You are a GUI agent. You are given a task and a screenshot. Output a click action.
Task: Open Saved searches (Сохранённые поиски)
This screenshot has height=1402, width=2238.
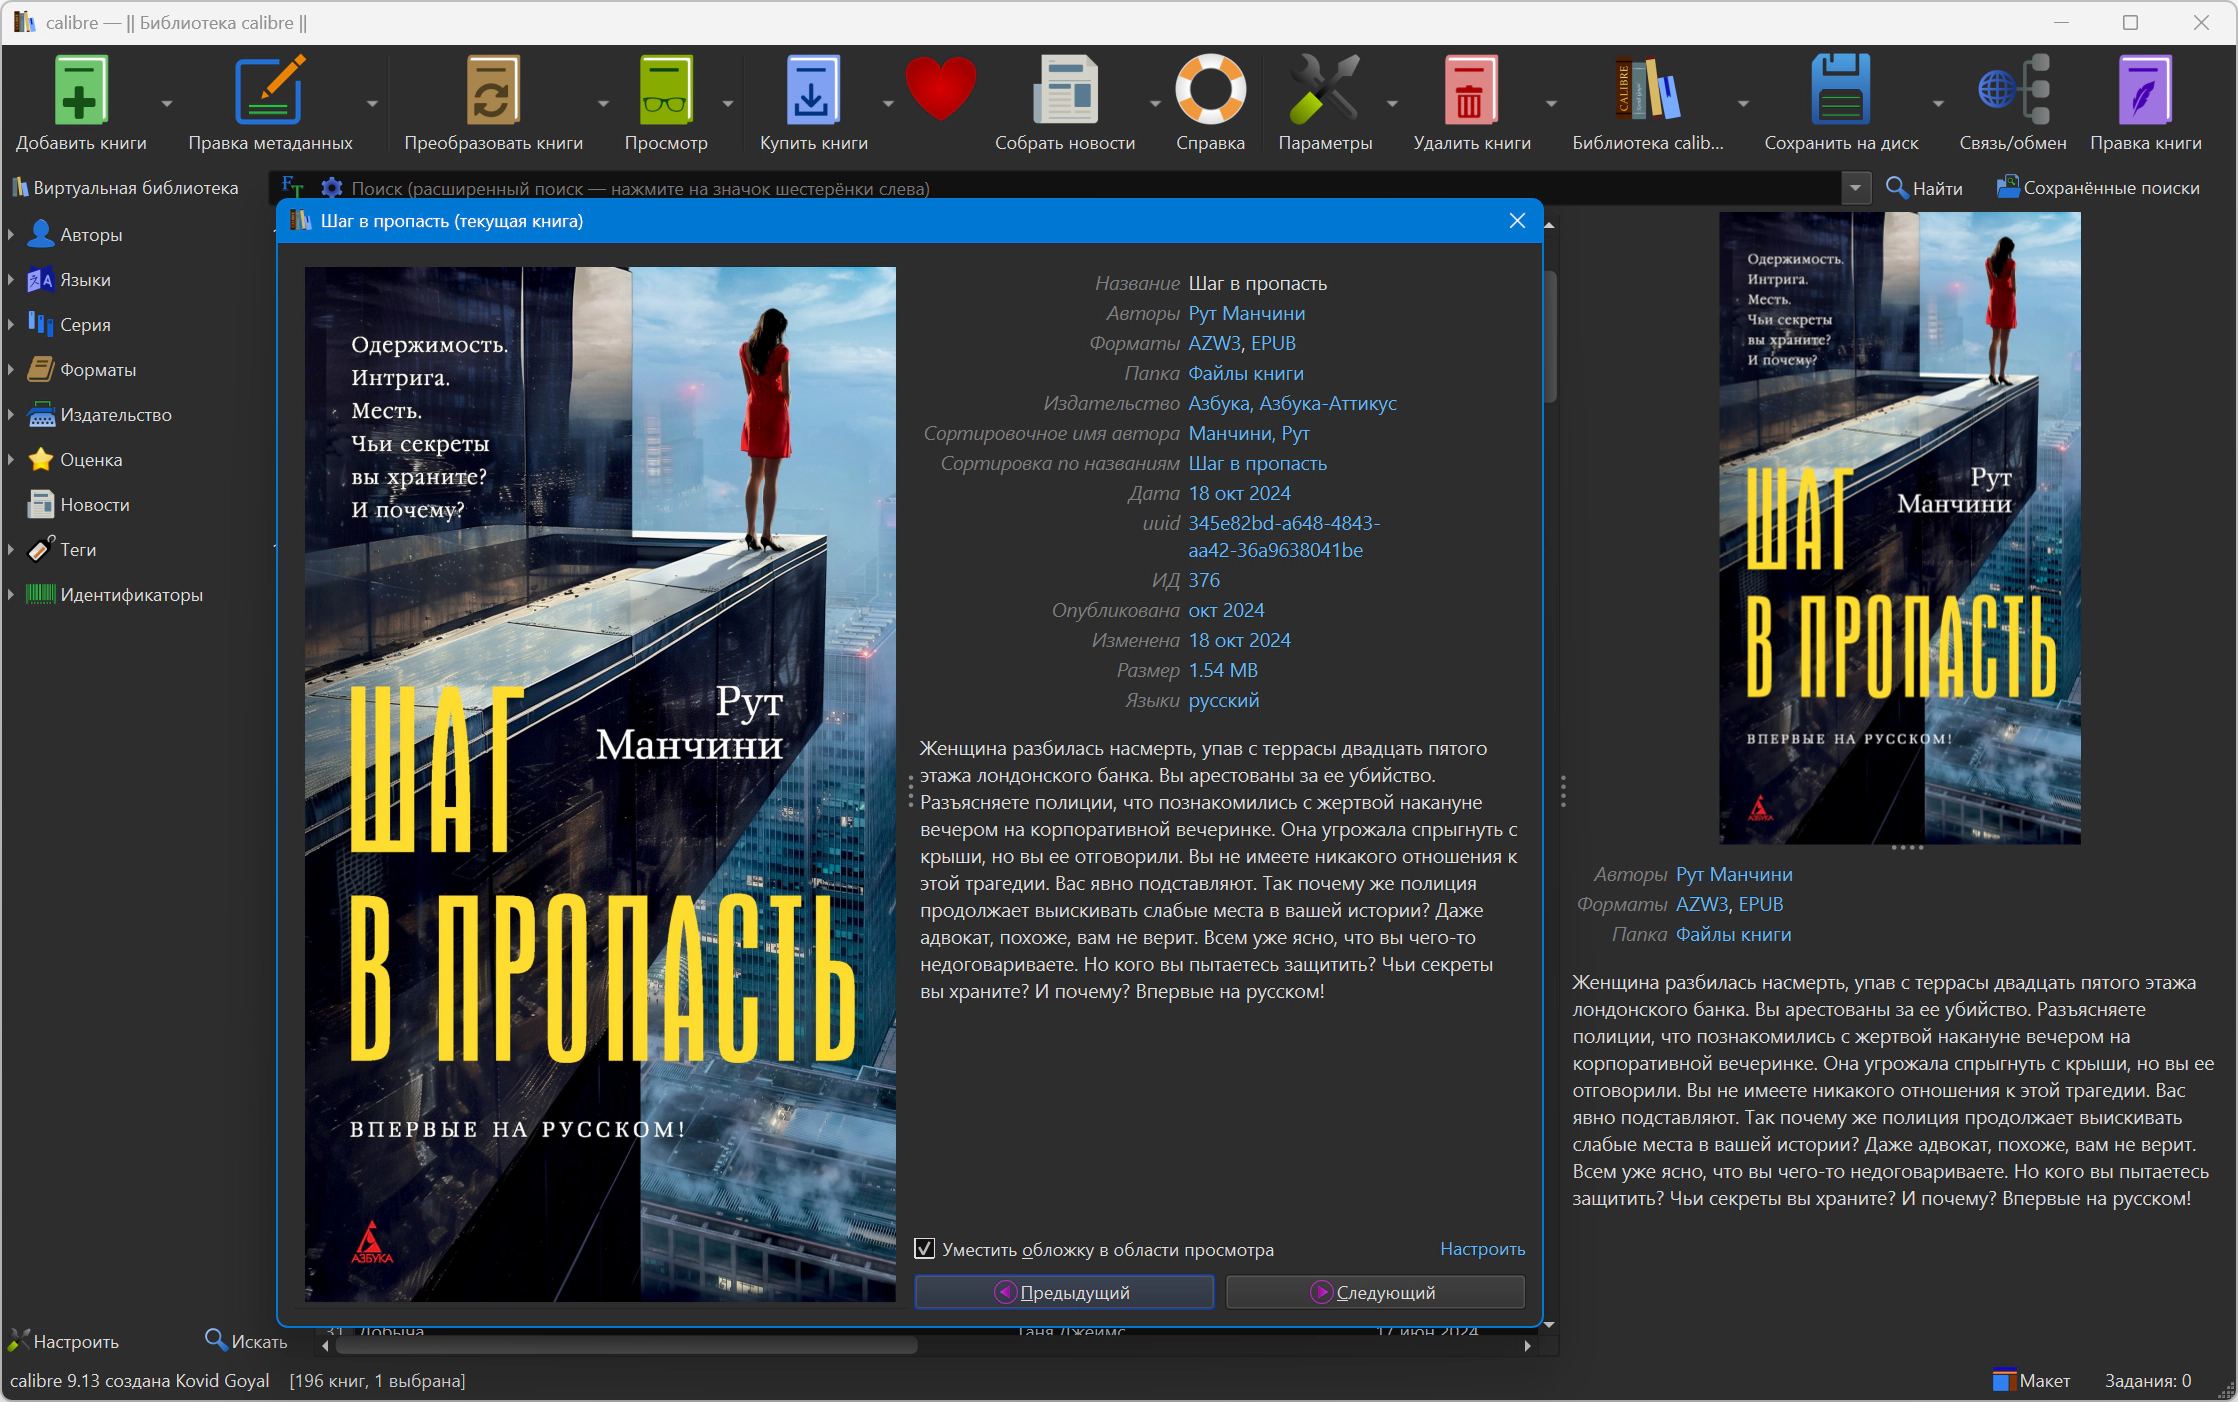click(x=2097, y=188)
